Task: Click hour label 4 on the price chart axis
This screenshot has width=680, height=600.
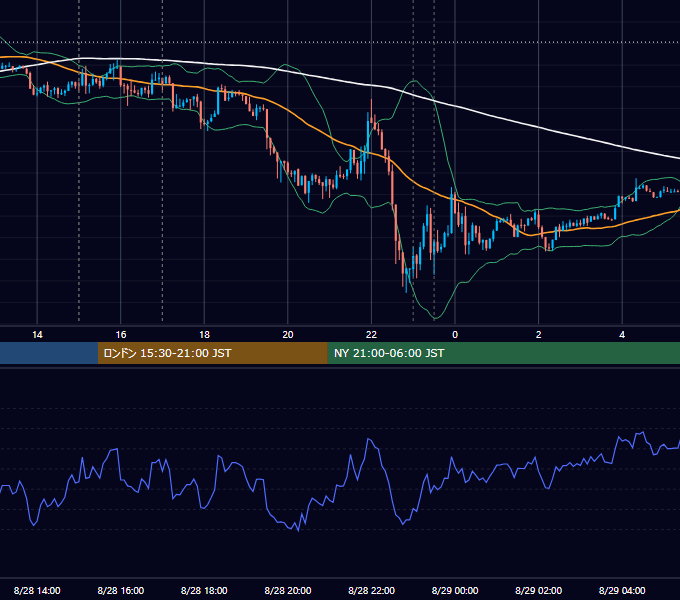Action: click(622, 334)
